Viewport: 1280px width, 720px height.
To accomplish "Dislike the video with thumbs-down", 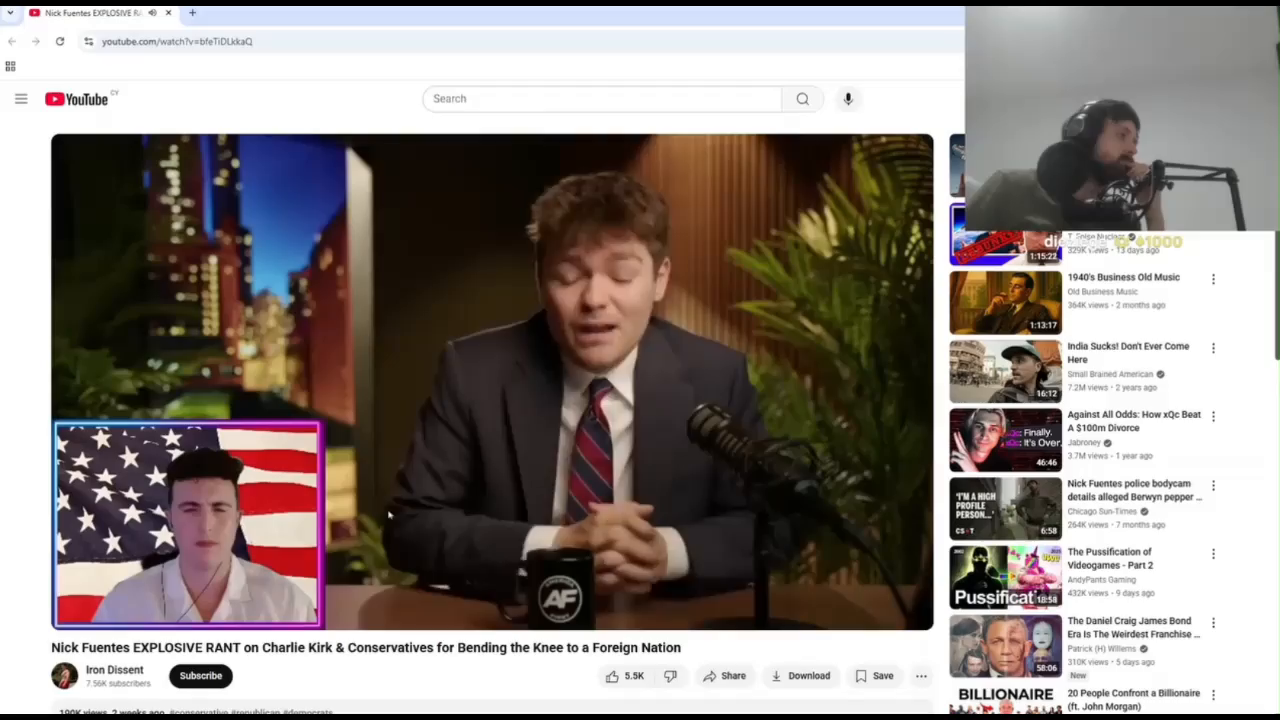I will 670,676.
